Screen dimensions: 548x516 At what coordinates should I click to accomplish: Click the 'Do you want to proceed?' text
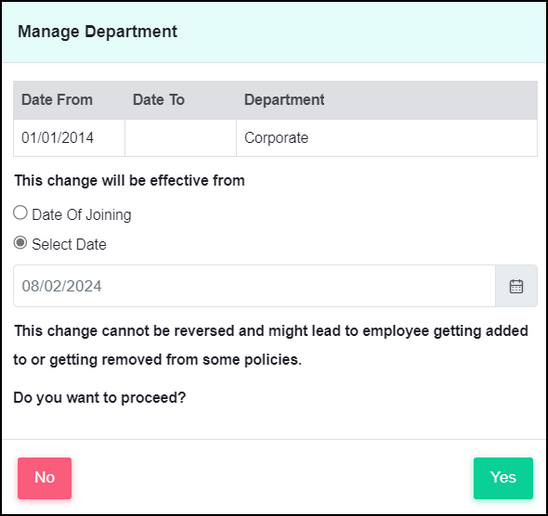[x=100, y=397]
